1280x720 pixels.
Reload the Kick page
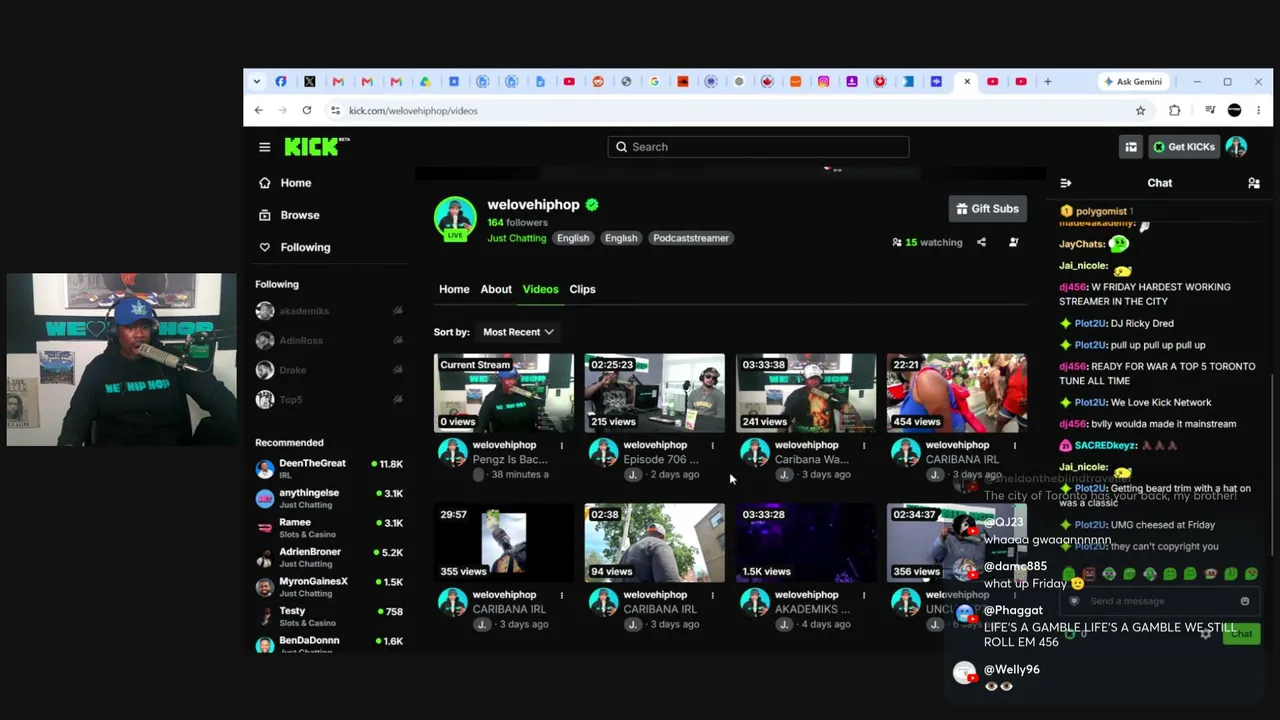307,110
